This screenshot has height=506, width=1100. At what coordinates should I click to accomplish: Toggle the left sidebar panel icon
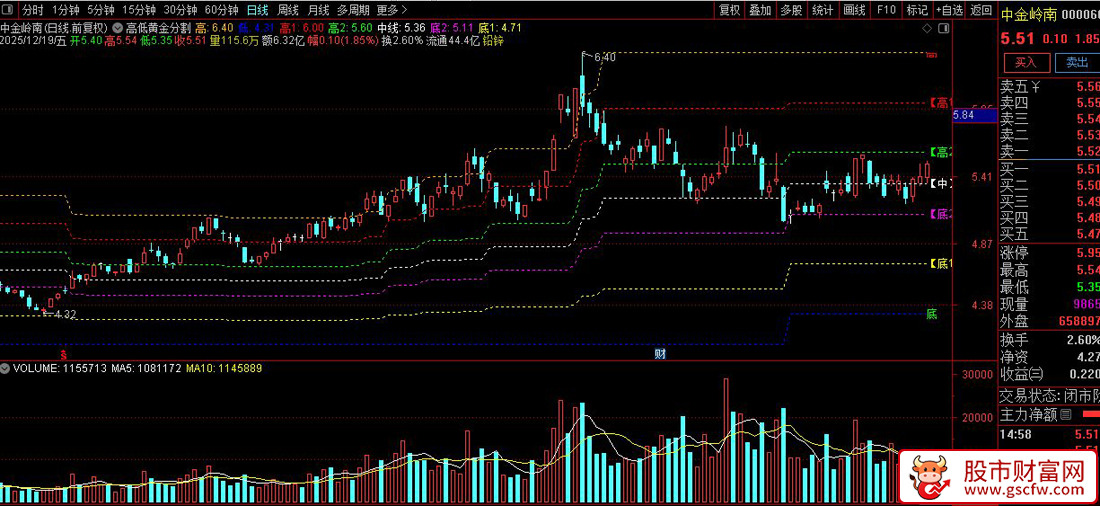click(x=7, y=10)
